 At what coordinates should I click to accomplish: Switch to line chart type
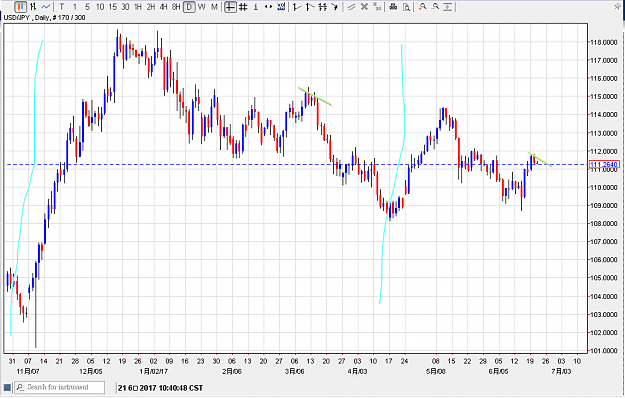pos(46,7)
